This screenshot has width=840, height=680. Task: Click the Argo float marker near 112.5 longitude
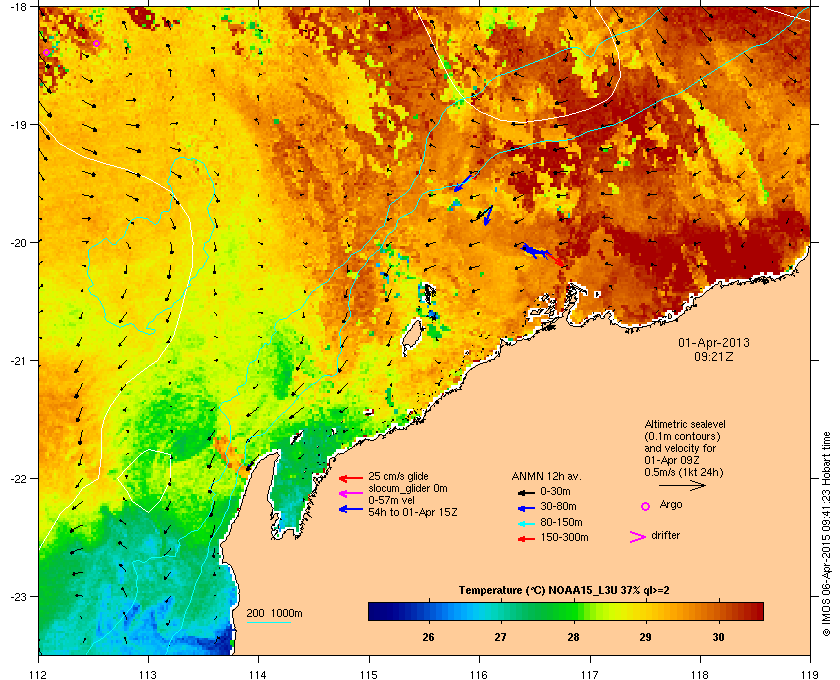tap(96, 43)
